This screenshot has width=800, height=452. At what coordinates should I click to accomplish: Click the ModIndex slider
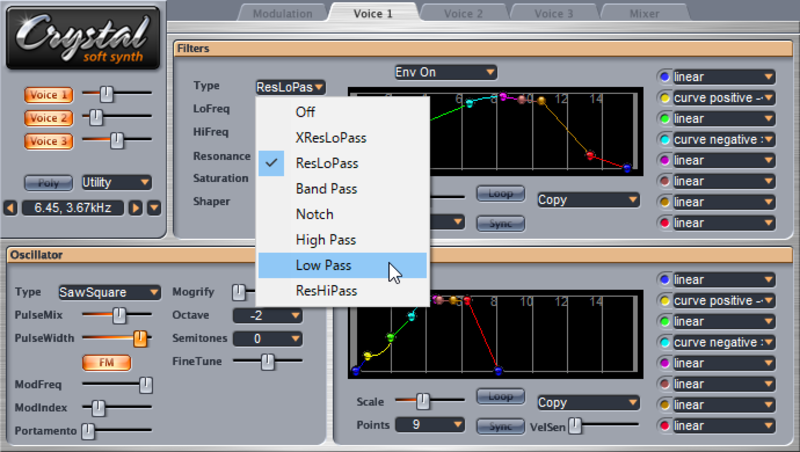click(117, 408)
